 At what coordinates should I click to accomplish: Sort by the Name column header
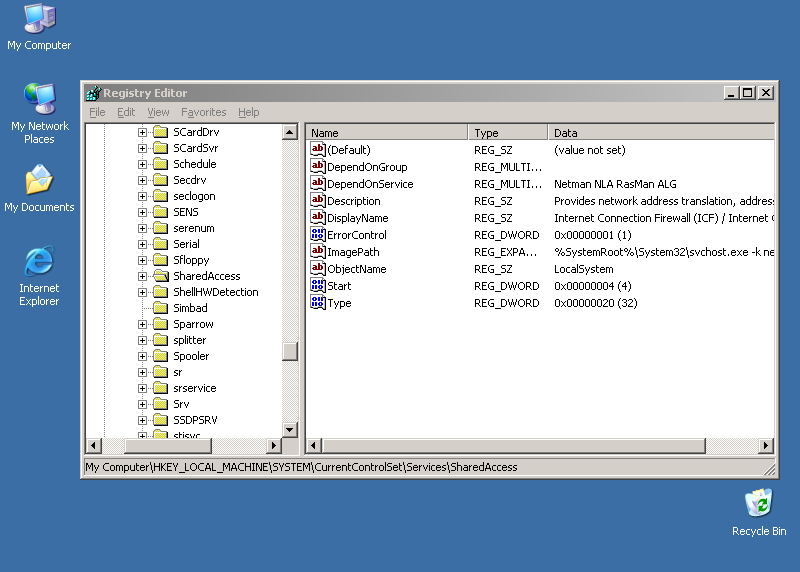click(386, 133)
